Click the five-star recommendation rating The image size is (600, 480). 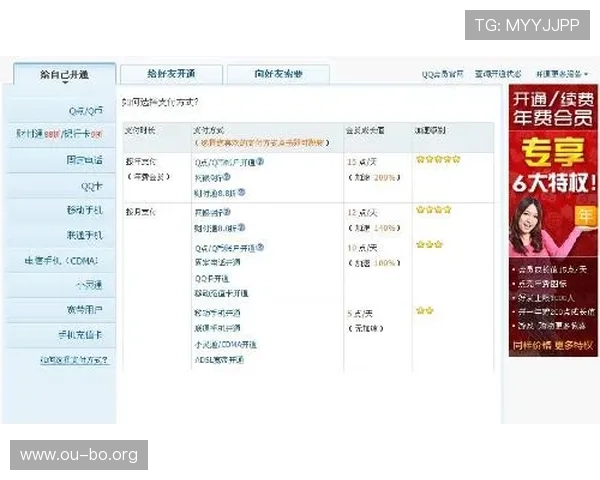point(438,159)
